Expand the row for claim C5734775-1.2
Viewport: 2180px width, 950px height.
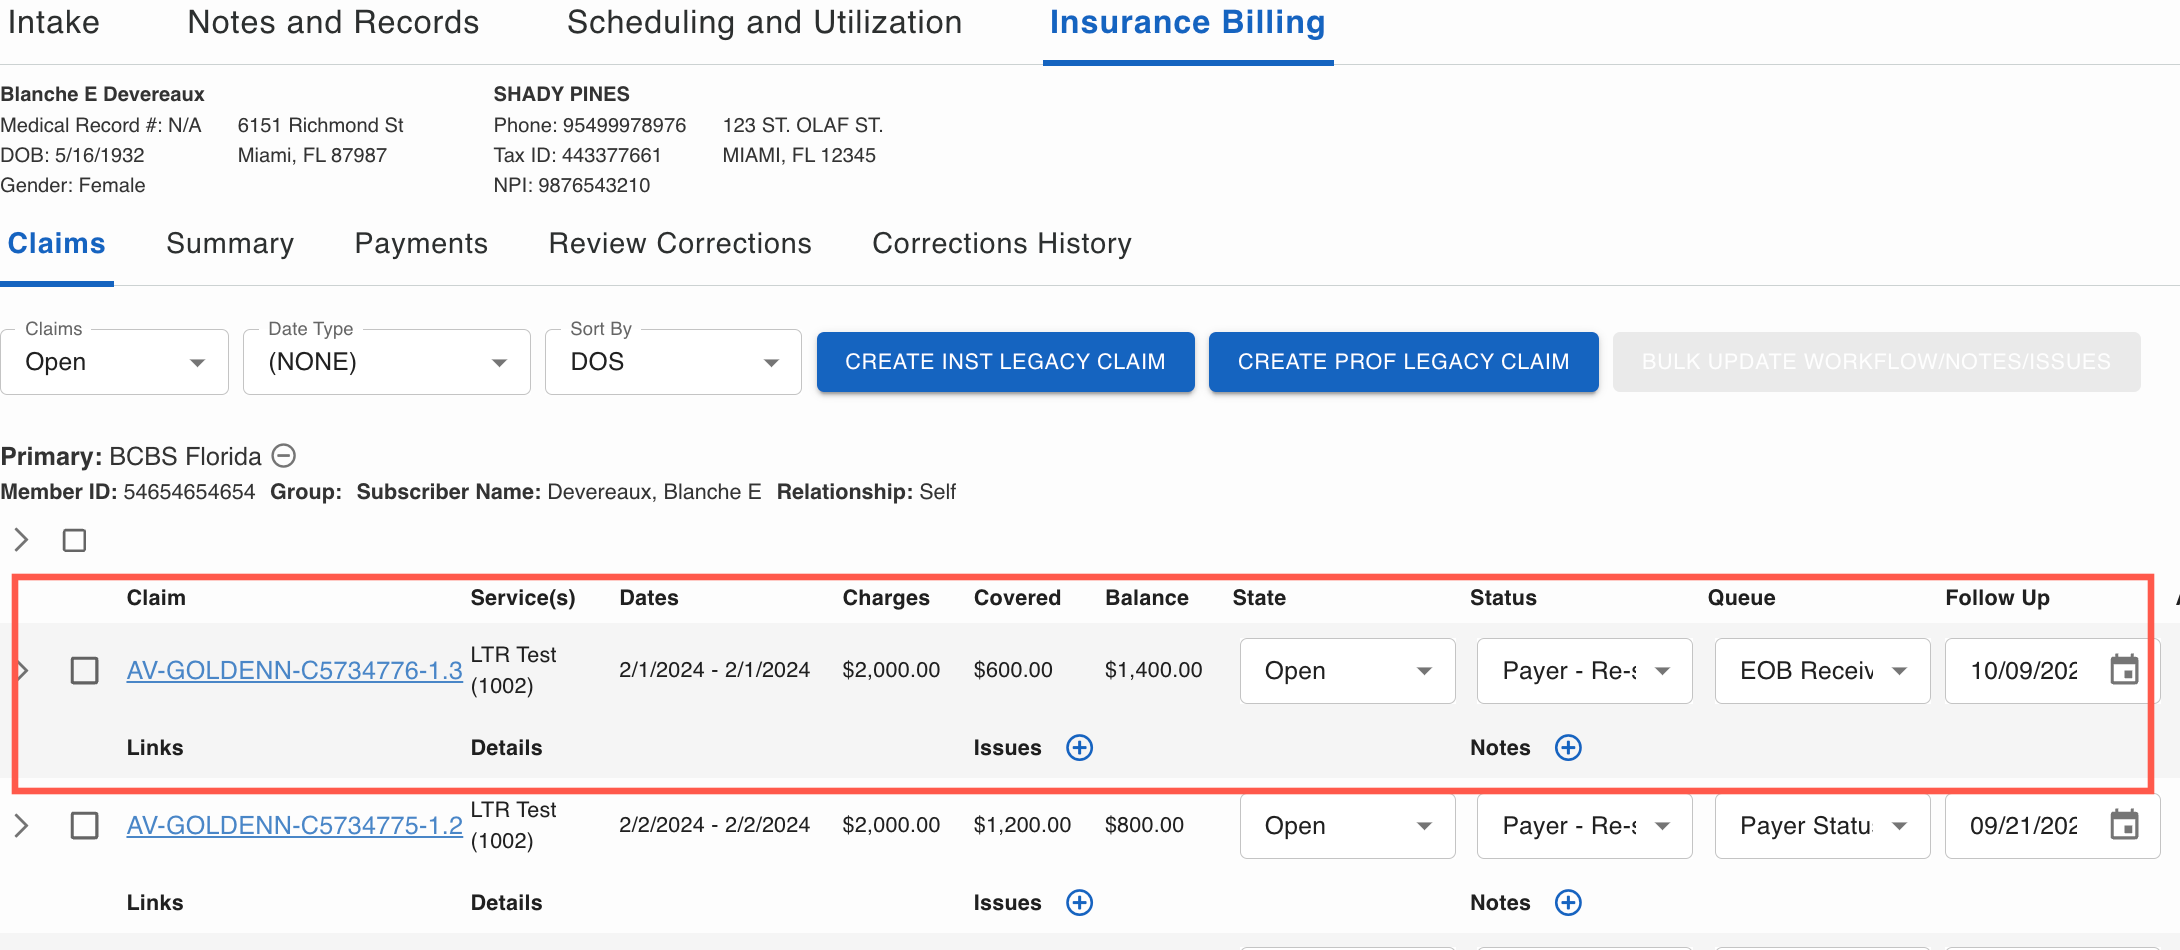[21, 825]
